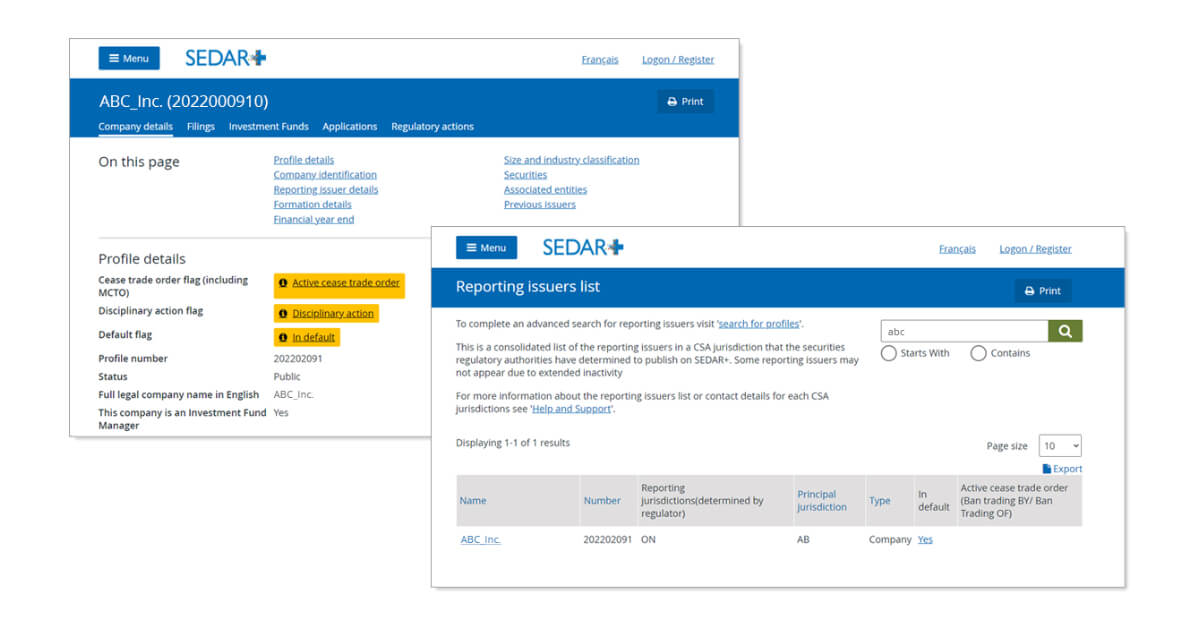This screenshot has width=1200, height=630.
Task: Print the ABC_Inc. company page
Action: (x=686, y=101)
